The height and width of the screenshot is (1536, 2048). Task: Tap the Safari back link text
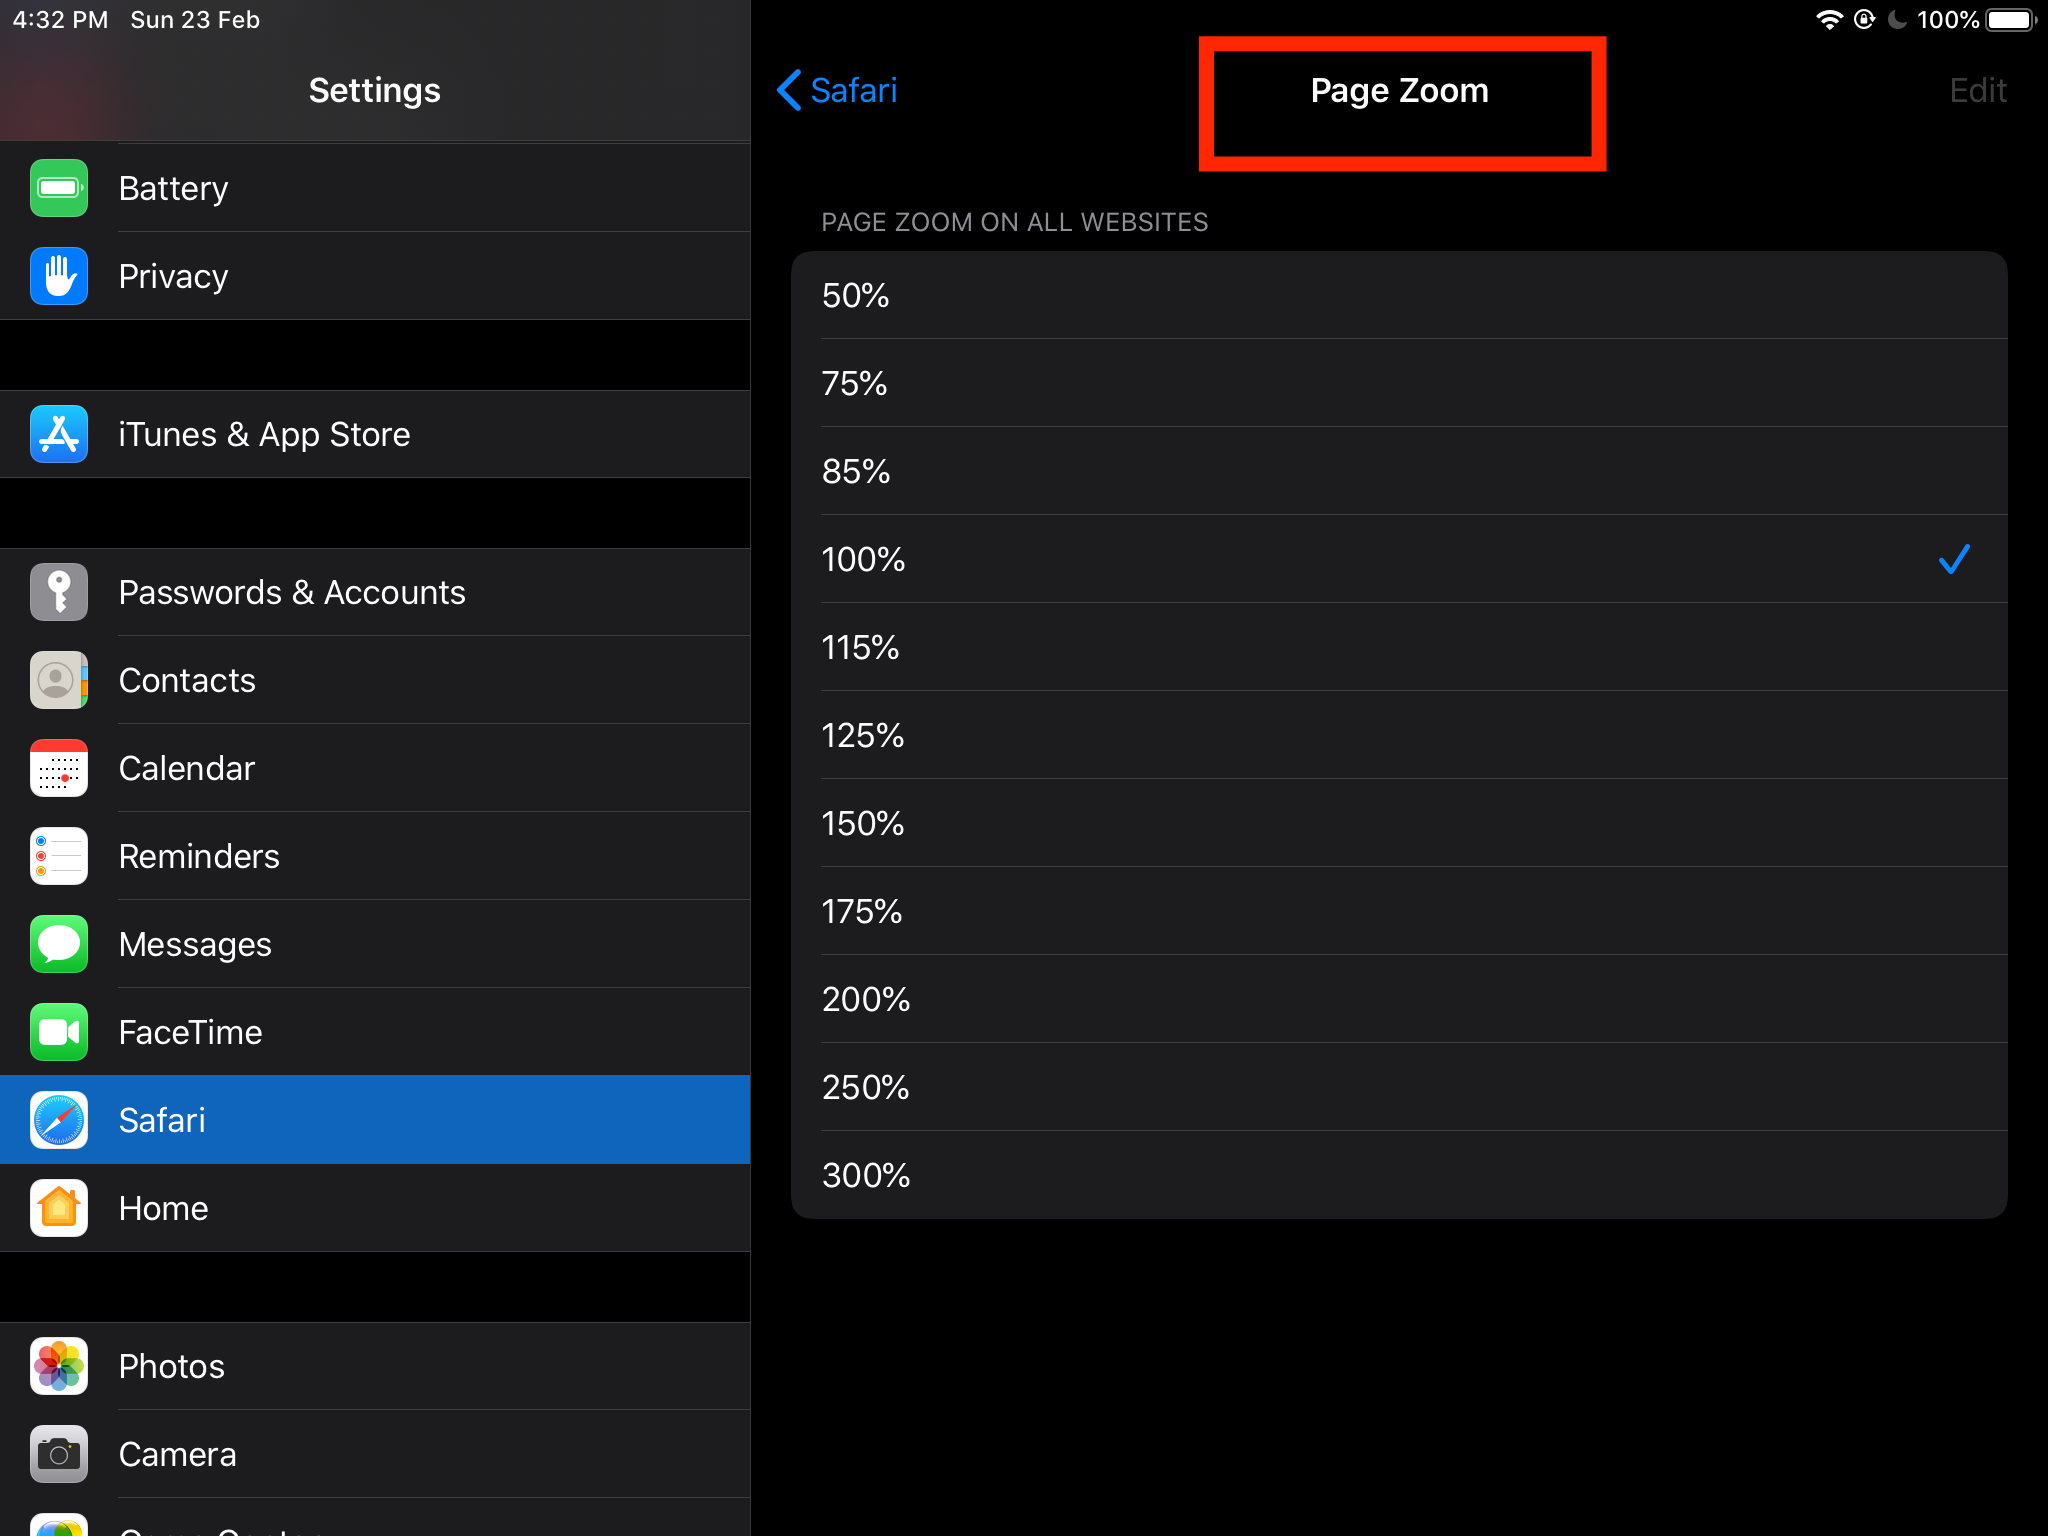pyautogui.click(x=854, y=90)
